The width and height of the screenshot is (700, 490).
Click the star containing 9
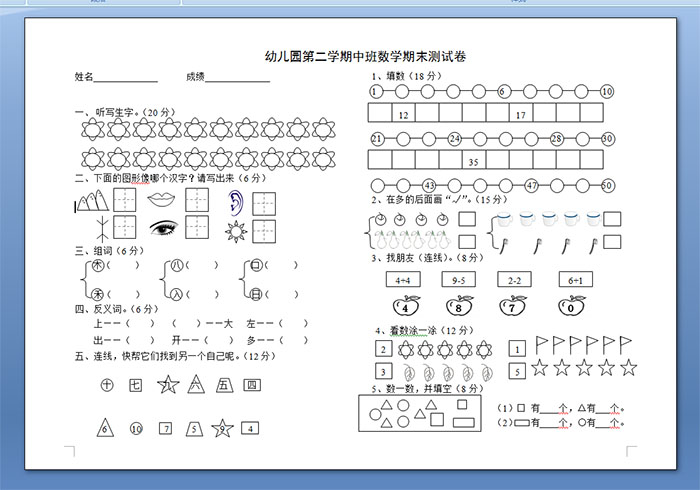222,428
